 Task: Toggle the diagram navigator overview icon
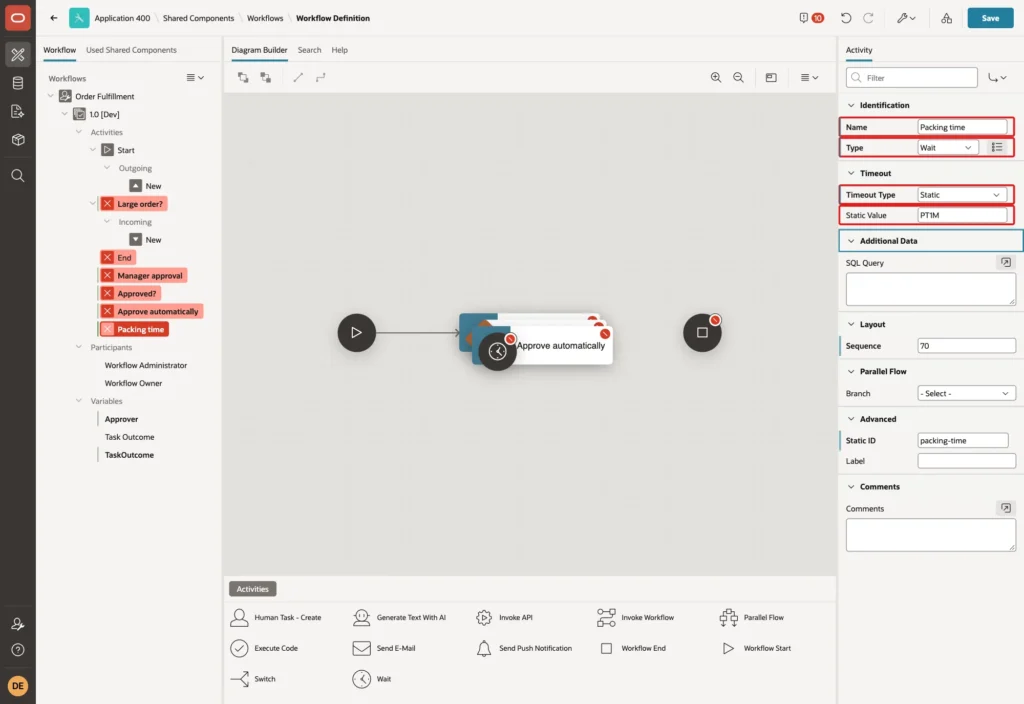pos(771,78)
